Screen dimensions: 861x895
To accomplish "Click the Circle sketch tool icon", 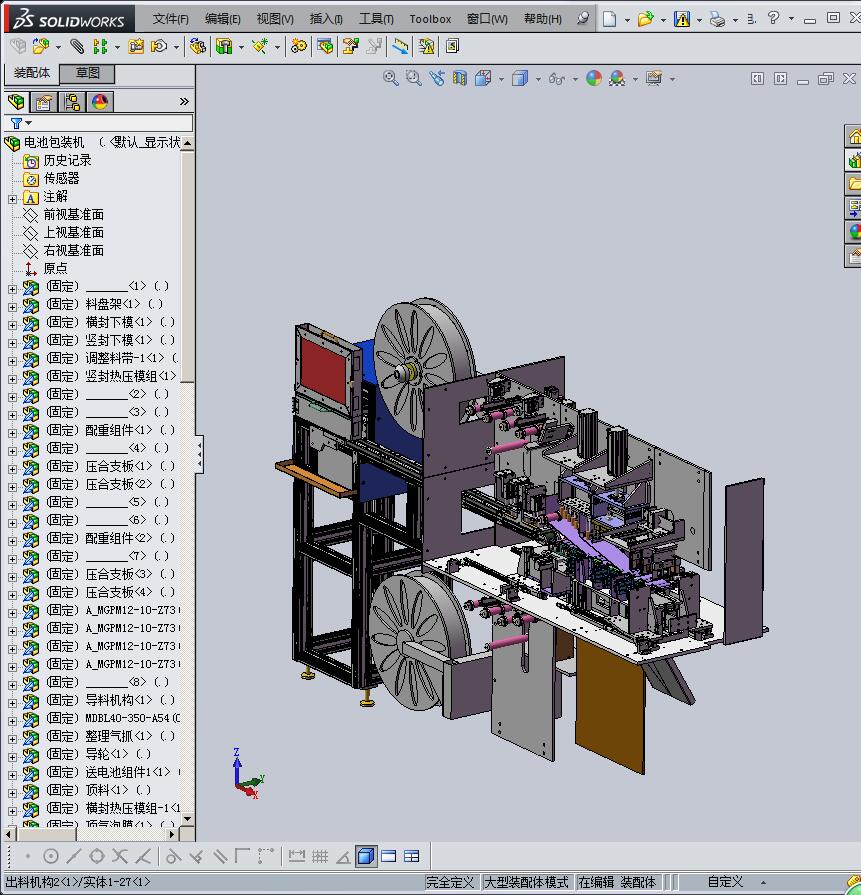I will tap(51, 856).
